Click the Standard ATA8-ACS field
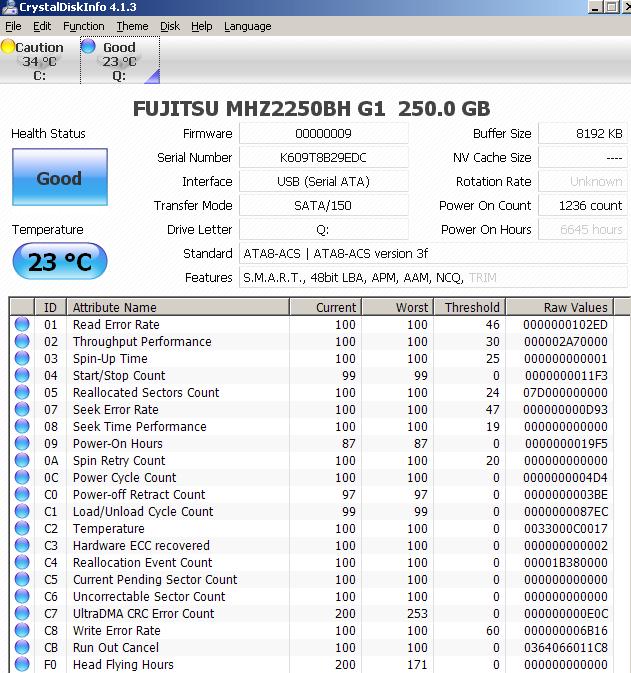Image resolution: width=631 pixels, height=673 pixels. pos(433,254)
